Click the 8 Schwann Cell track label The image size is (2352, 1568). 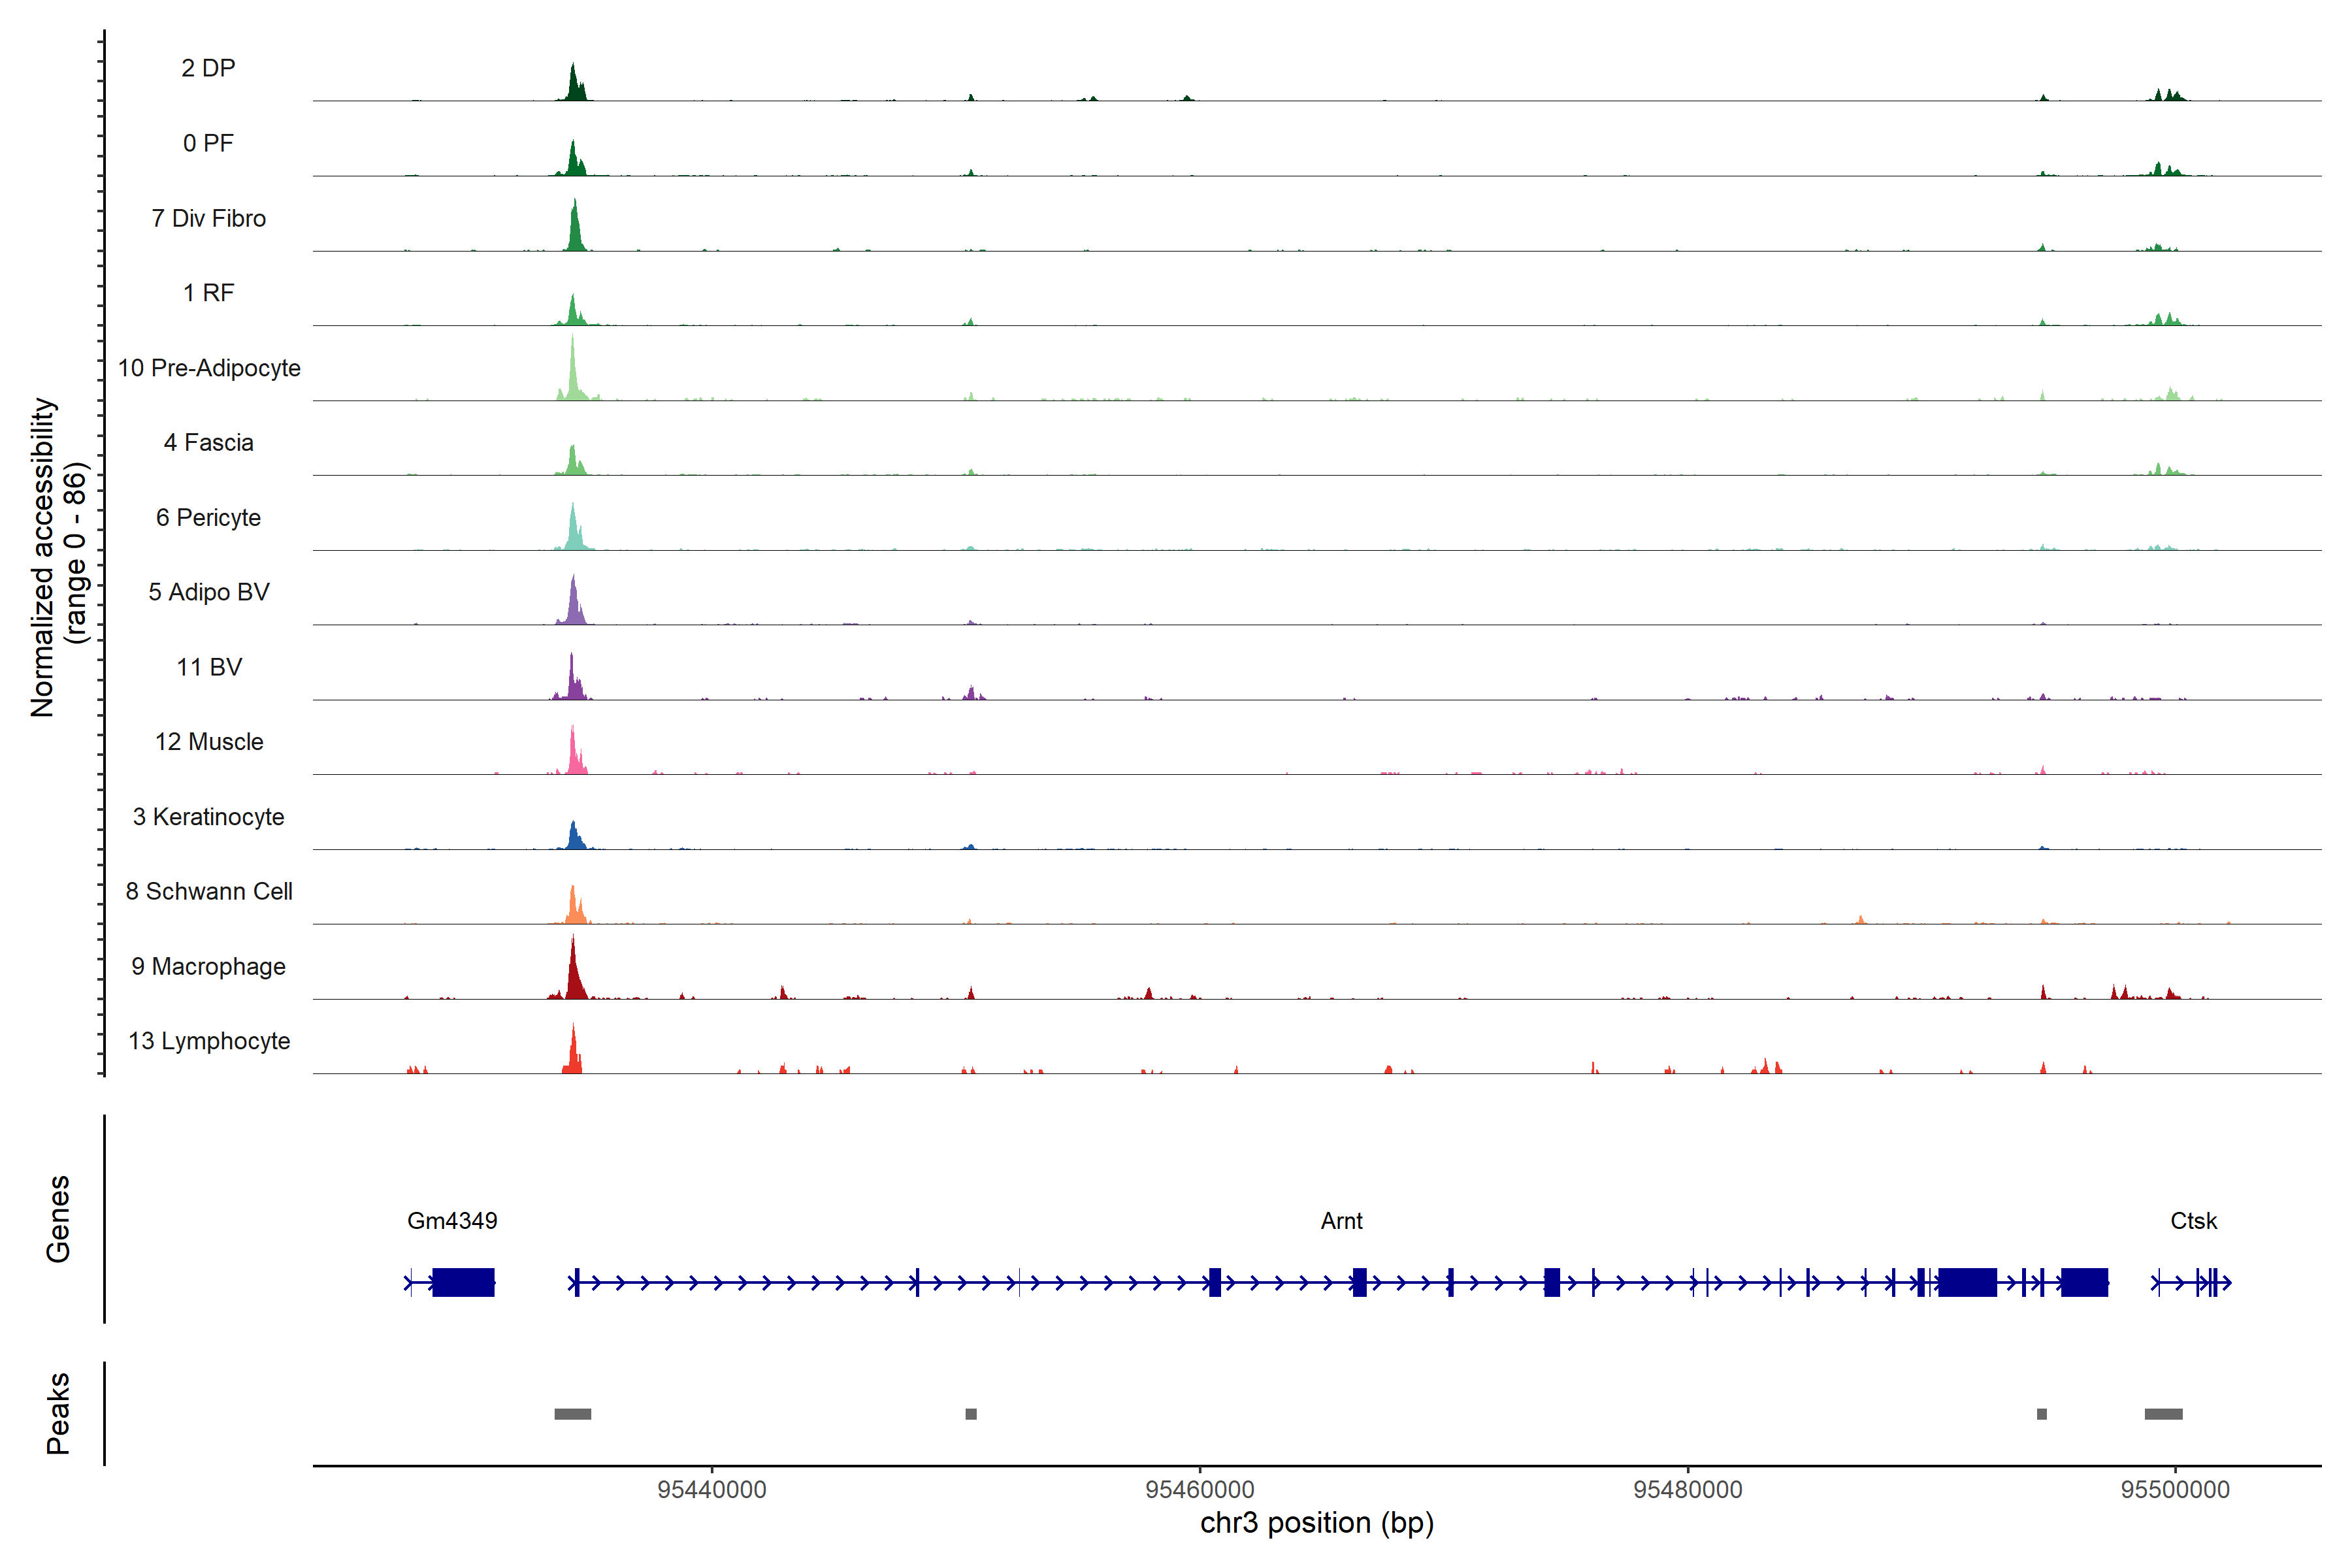[208, 891]
